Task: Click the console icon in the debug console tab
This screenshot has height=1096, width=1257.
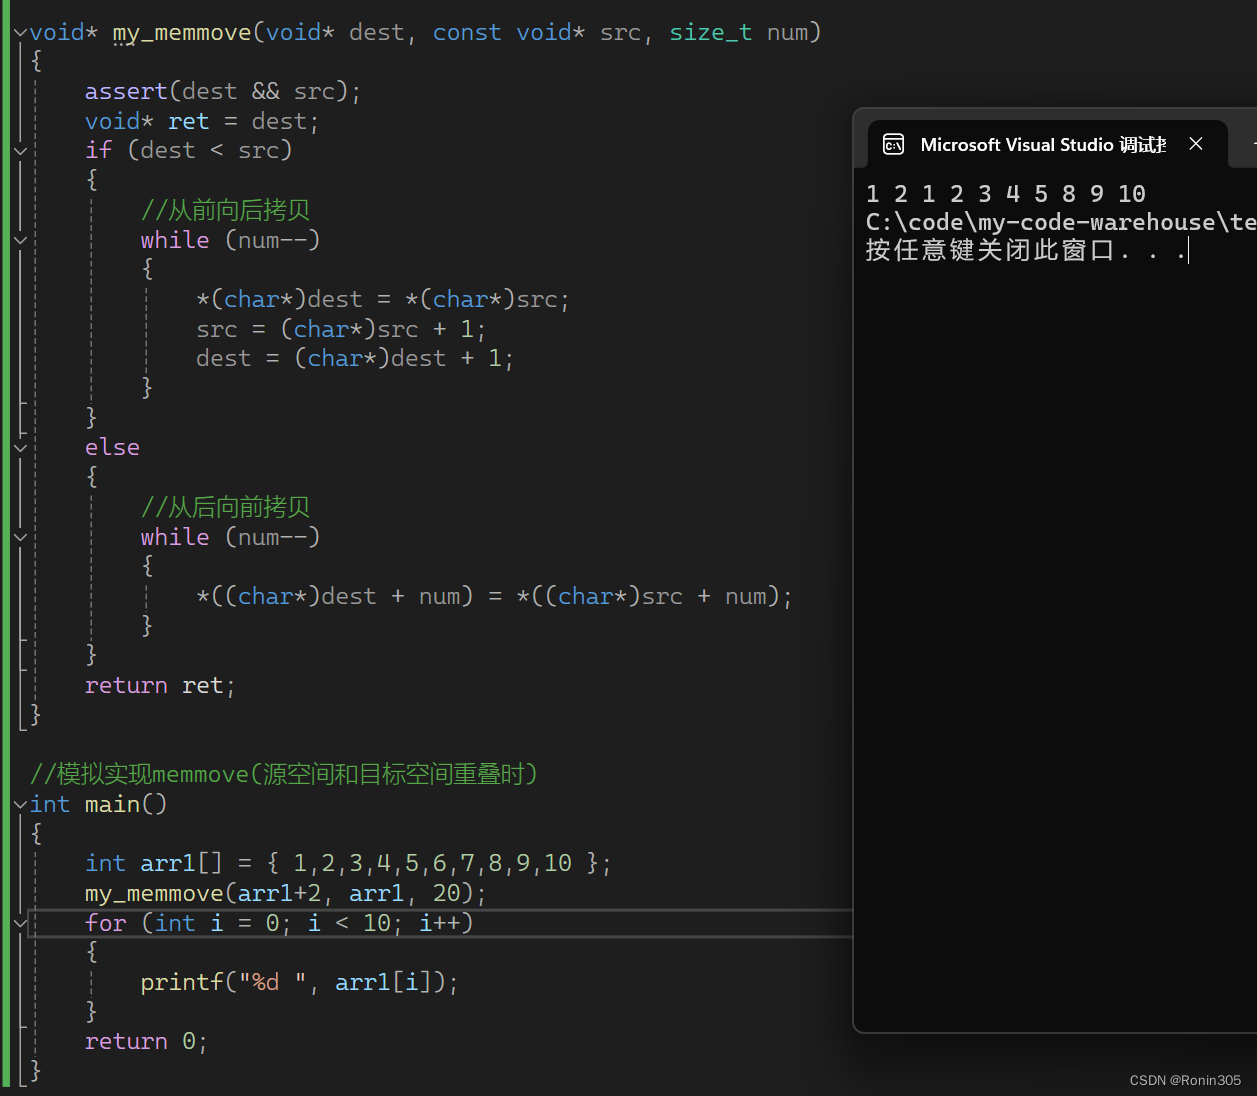Action: pyautogui.click(x=893, y=145)
